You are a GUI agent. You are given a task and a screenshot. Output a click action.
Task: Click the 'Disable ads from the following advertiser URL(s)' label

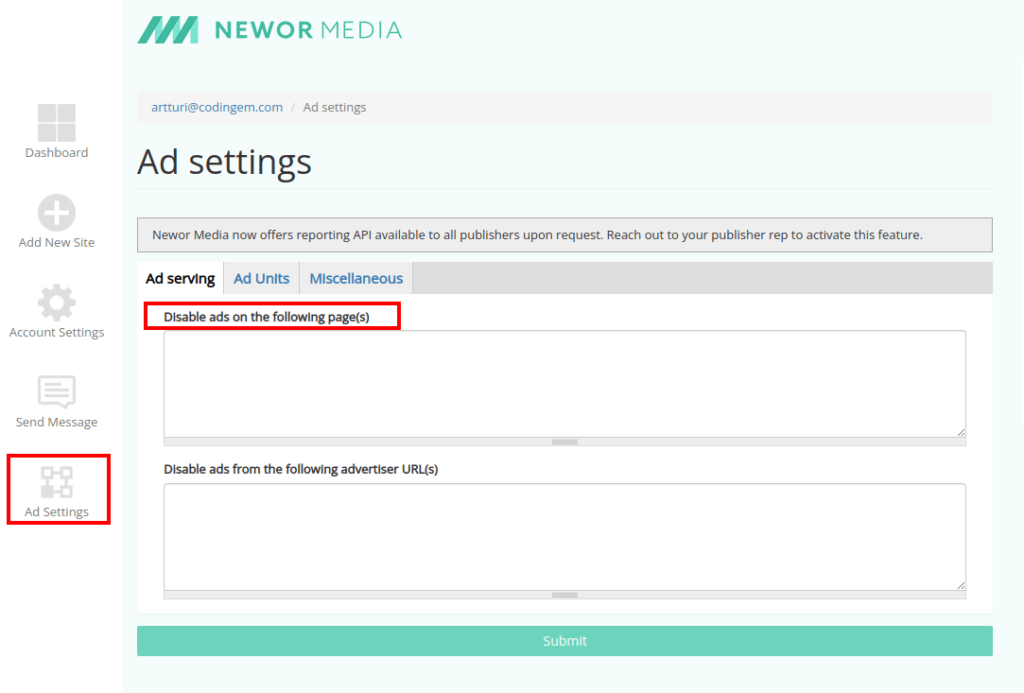[x=300, y=469]
